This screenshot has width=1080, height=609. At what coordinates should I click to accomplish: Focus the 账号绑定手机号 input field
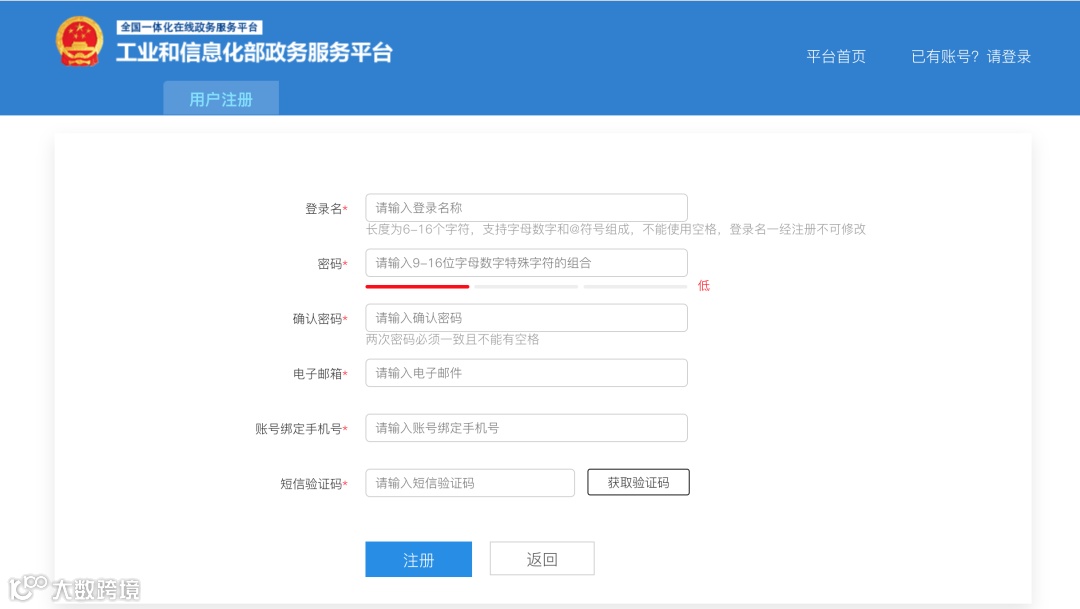(x=526, y=428)
